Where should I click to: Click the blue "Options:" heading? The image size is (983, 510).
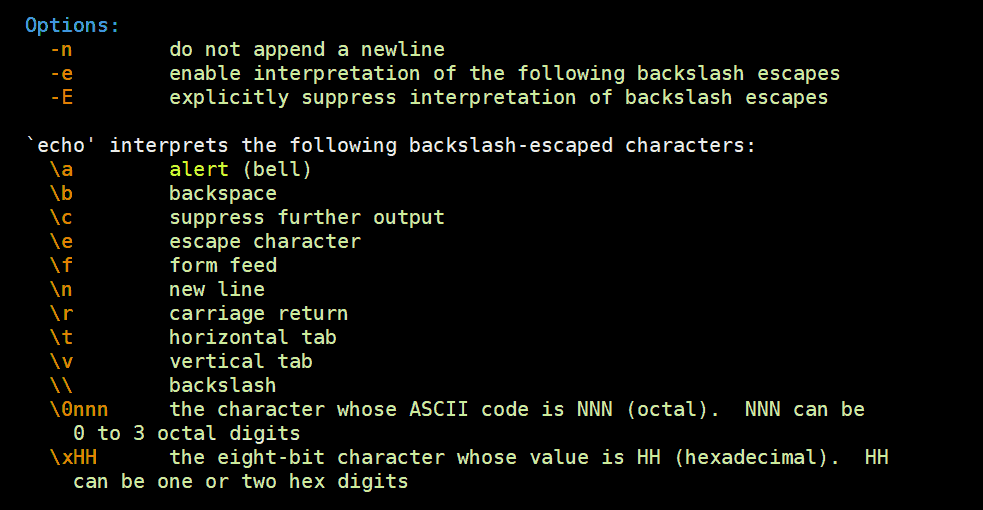pos(72,26)
